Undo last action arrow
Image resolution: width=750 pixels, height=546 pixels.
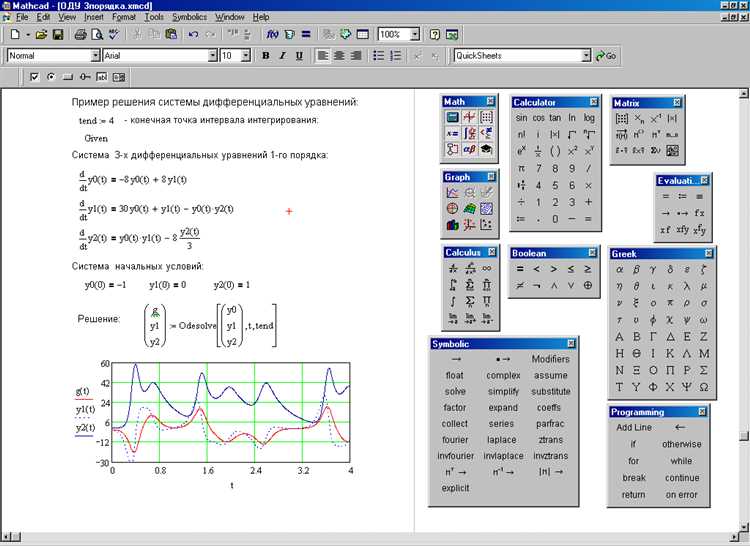193,34
